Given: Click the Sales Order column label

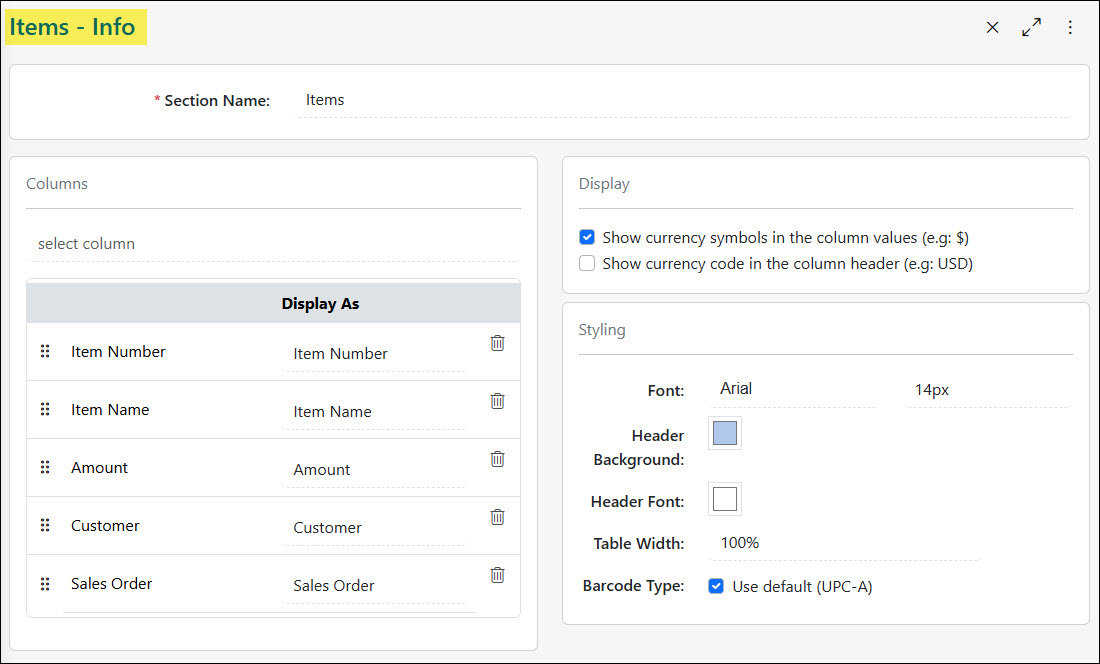Looking at the screenshot, I should coord(112,583).
